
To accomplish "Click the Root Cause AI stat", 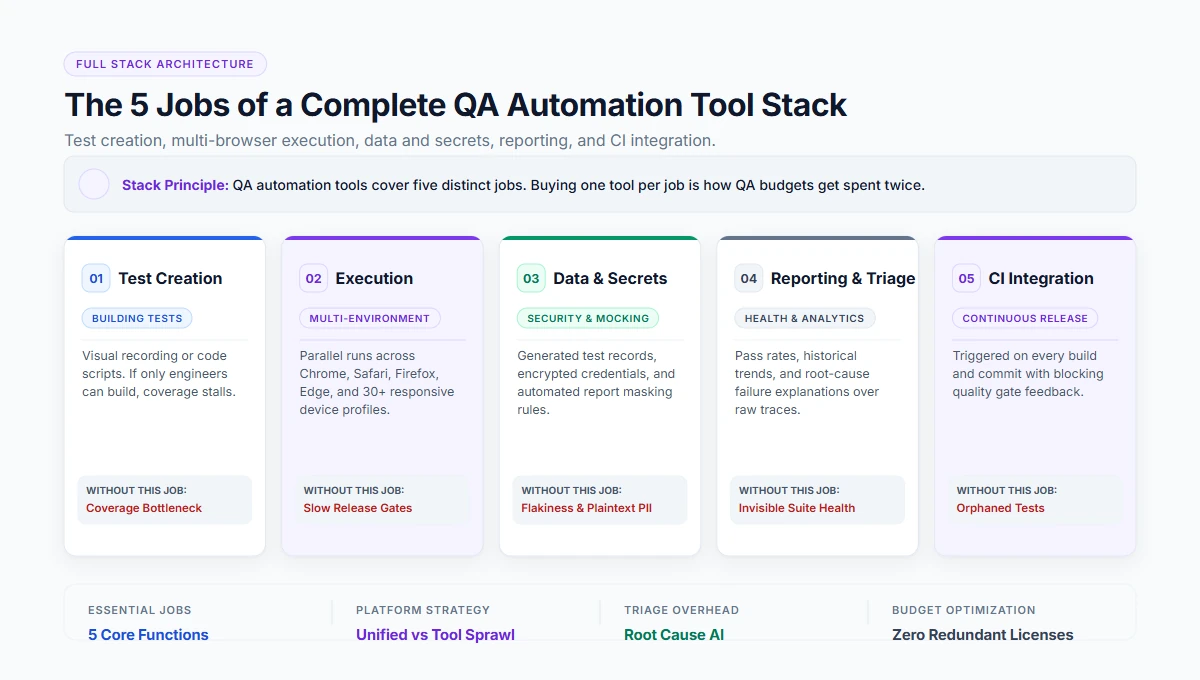I will pos(674,635).
